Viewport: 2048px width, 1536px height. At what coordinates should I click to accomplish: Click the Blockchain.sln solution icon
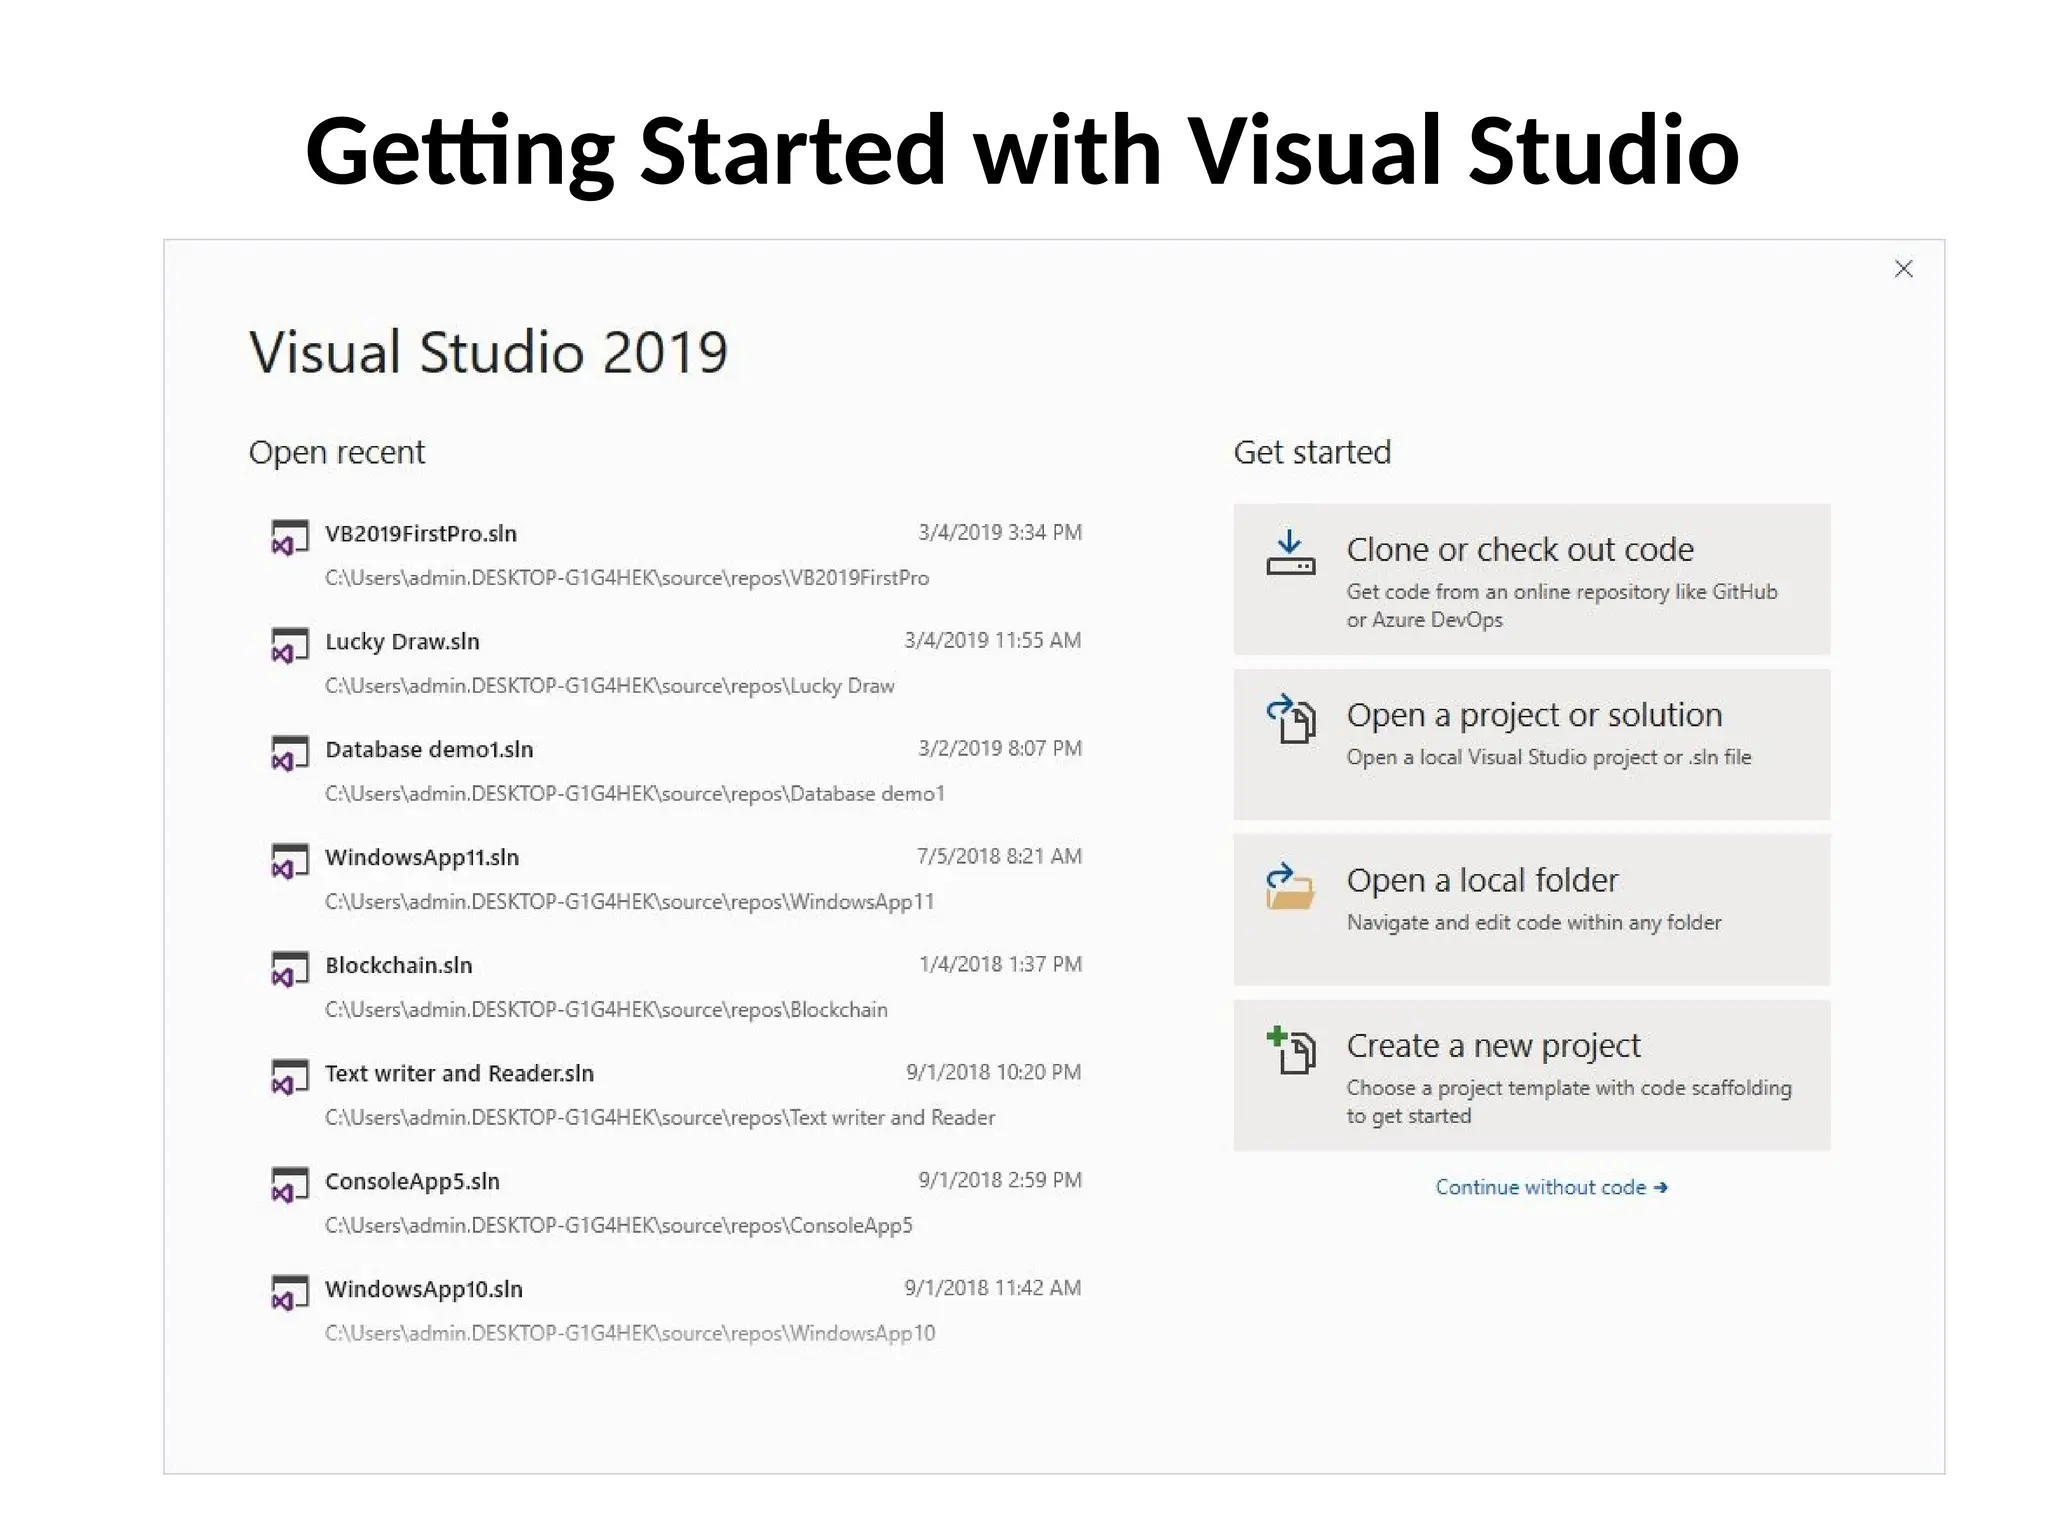tap(289, 969)
